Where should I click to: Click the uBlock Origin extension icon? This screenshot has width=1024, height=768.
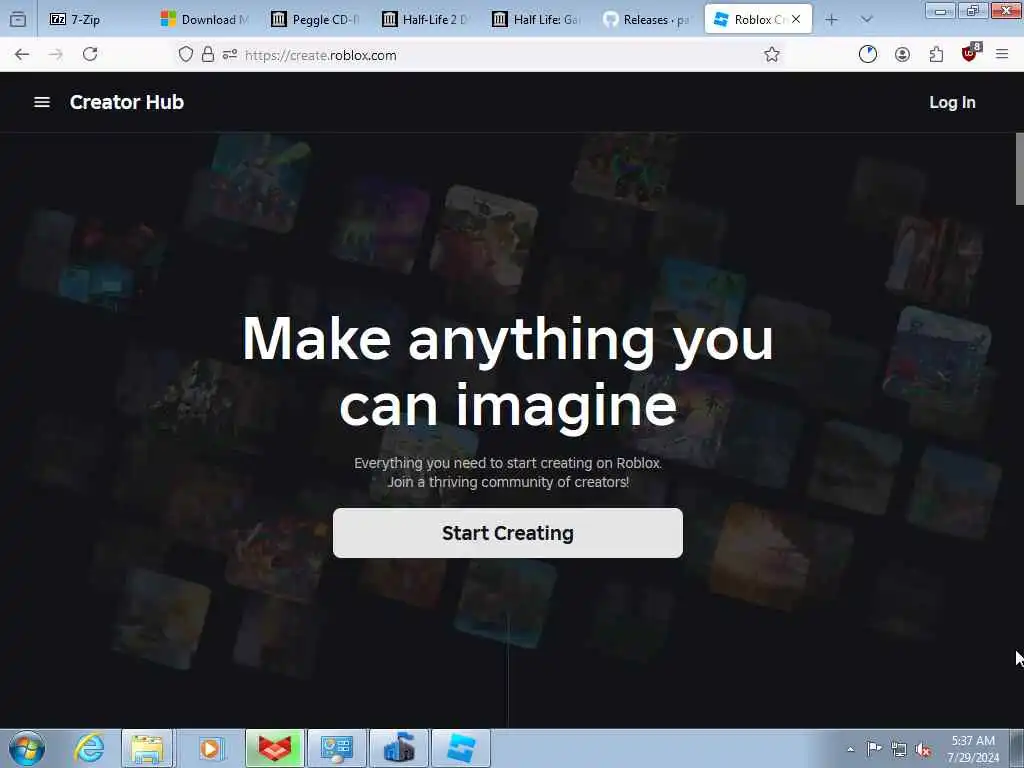(x=970, y=54)
